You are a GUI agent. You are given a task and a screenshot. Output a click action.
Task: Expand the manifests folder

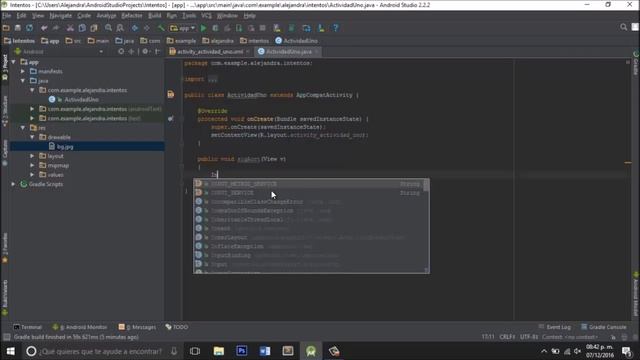(x=23, y=71)
